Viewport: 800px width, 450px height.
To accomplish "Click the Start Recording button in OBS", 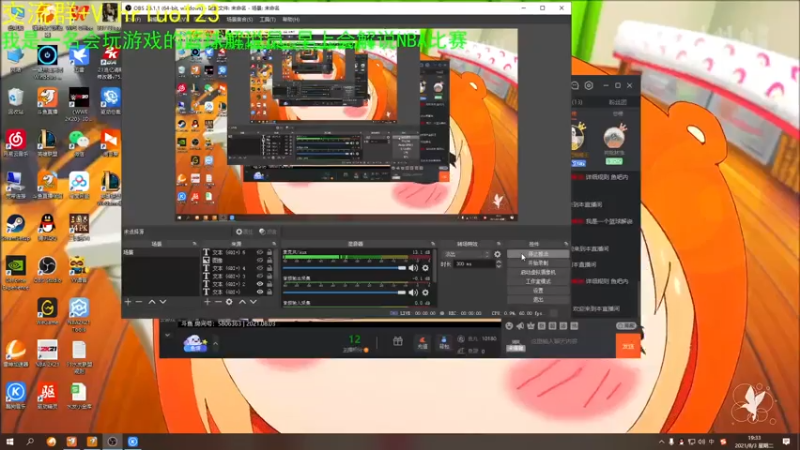I will coord(538,263).
